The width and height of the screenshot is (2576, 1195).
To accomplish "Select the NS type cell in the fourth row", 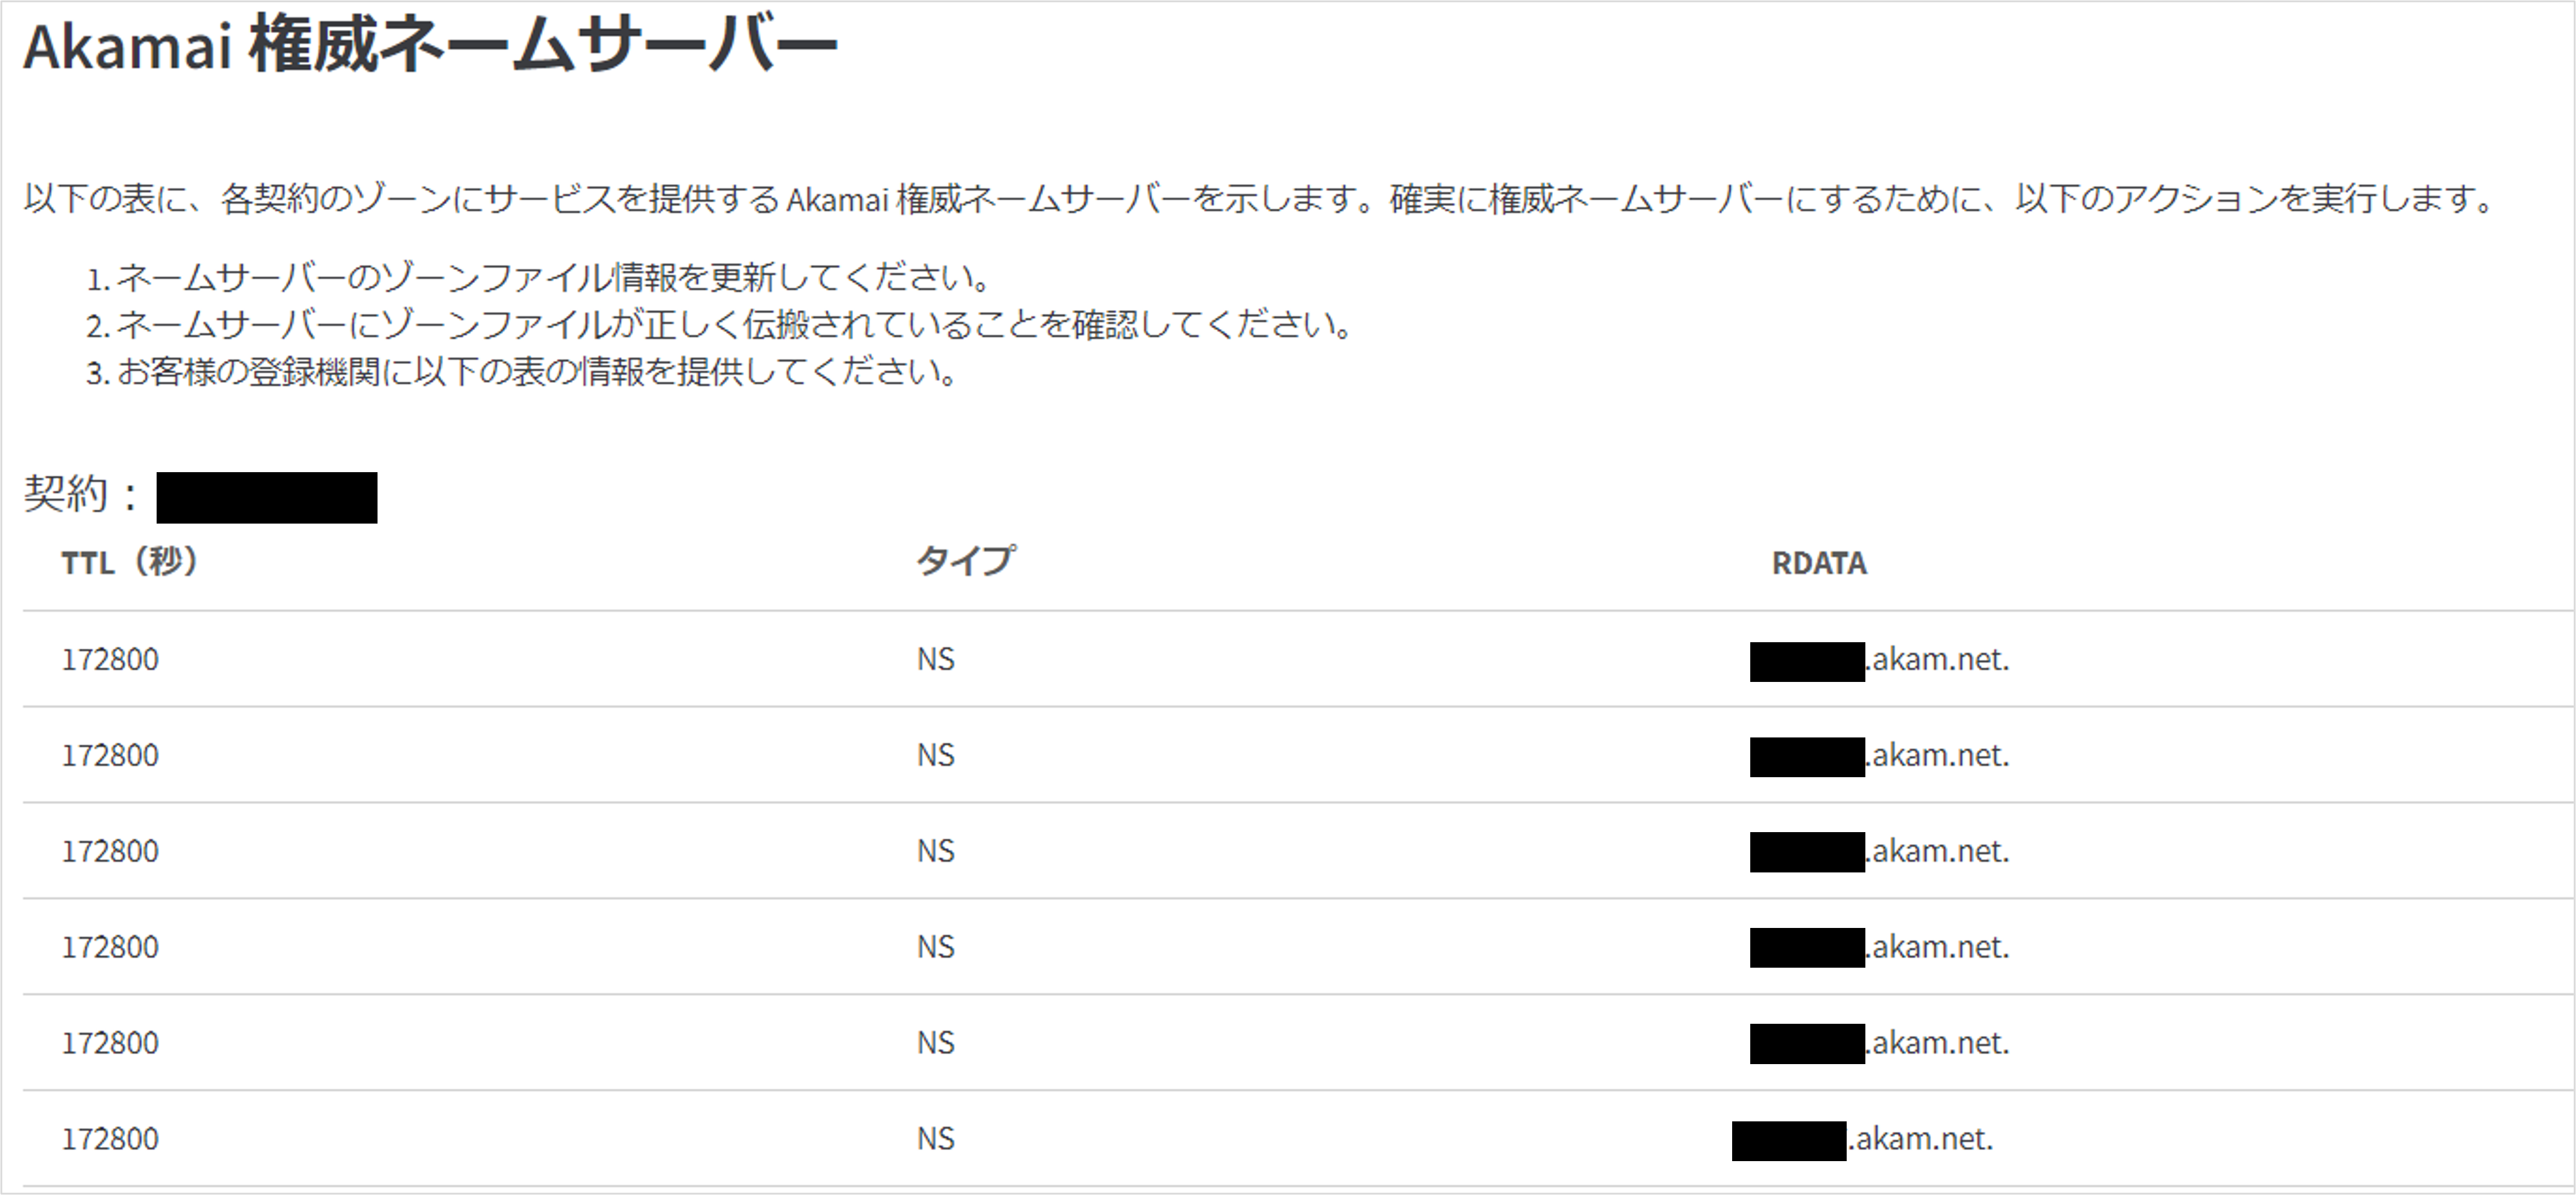I will tap(936, 948).
